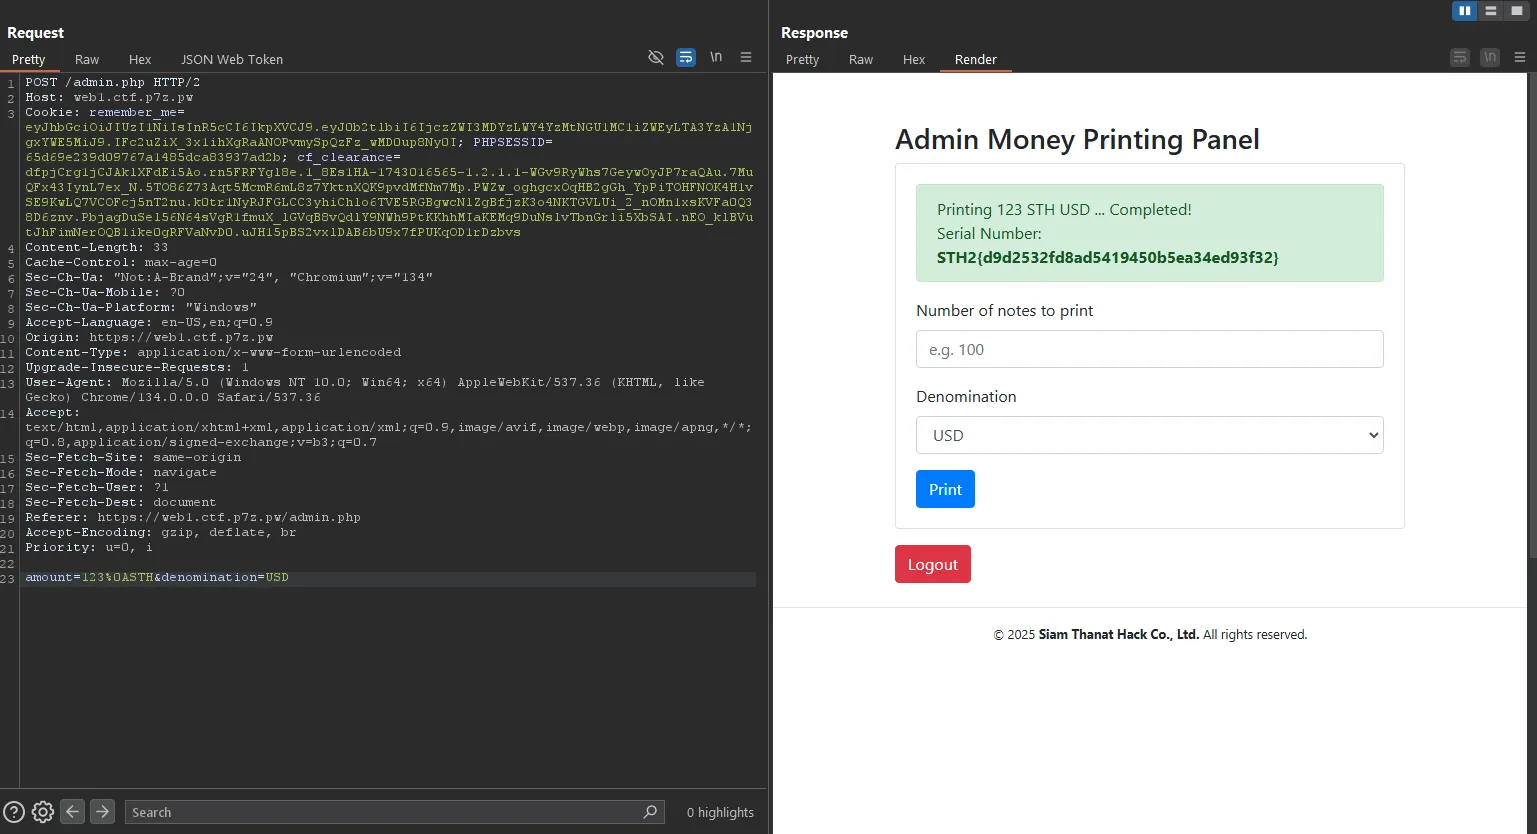Click Content-Type header line
This screenshot has width=1537, height=834.
[213, 352]
